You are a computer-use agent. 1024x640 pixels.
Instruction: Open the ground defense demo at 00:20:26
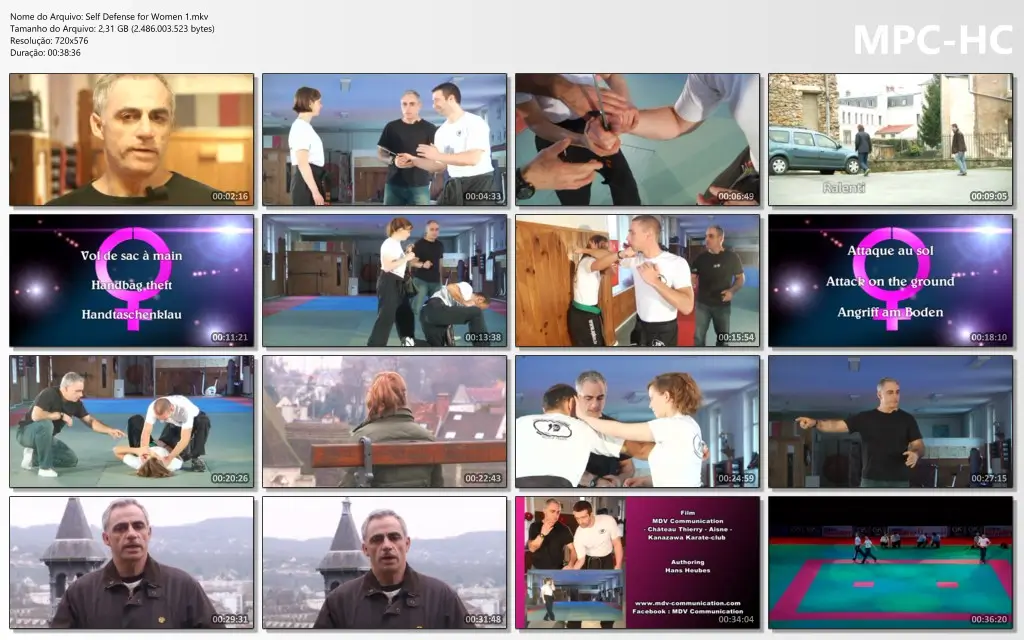coord(131,421)
